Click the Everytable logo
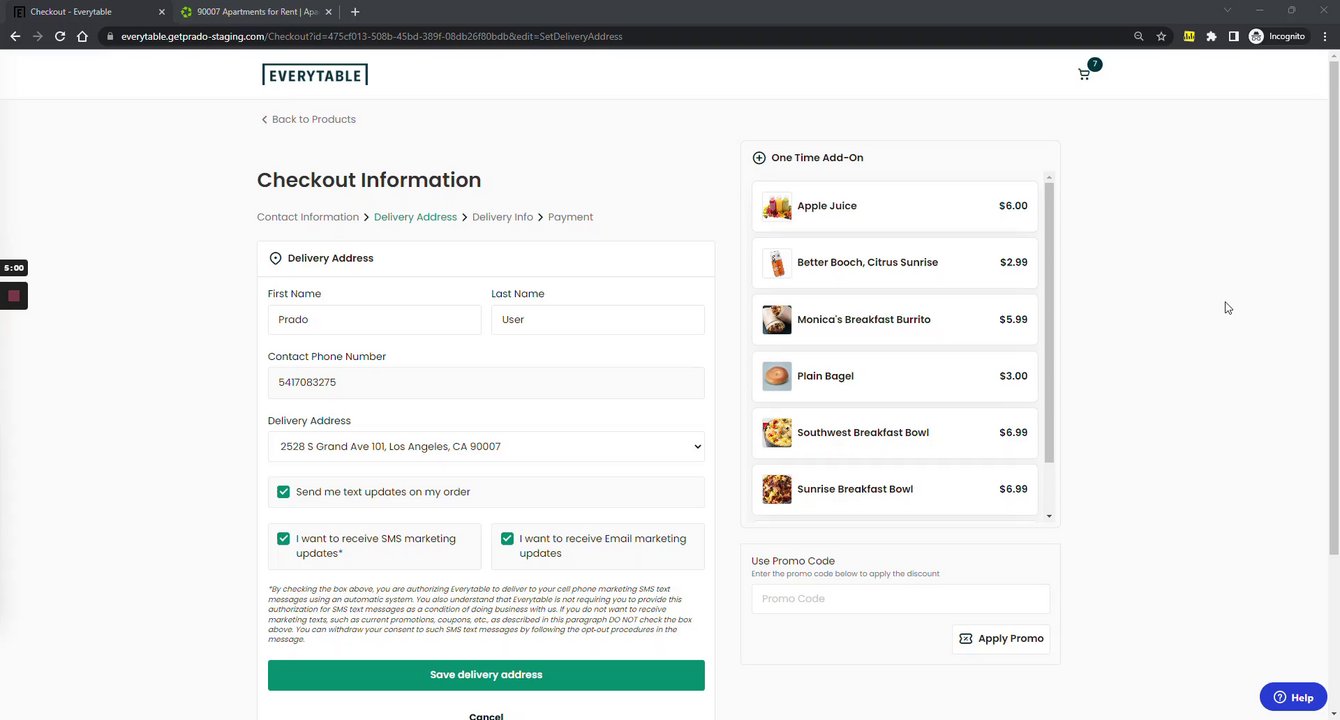This screenshot has width=1340, height=720. (315, 75)
